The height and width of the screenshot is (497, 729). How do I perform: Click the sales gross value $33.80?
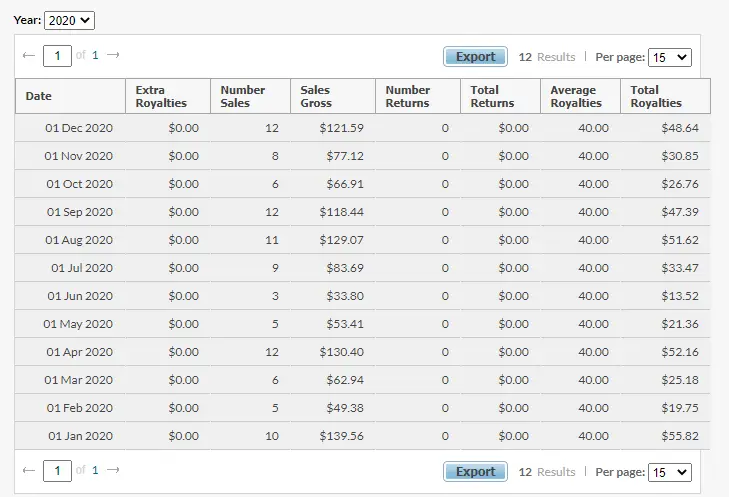345,296
